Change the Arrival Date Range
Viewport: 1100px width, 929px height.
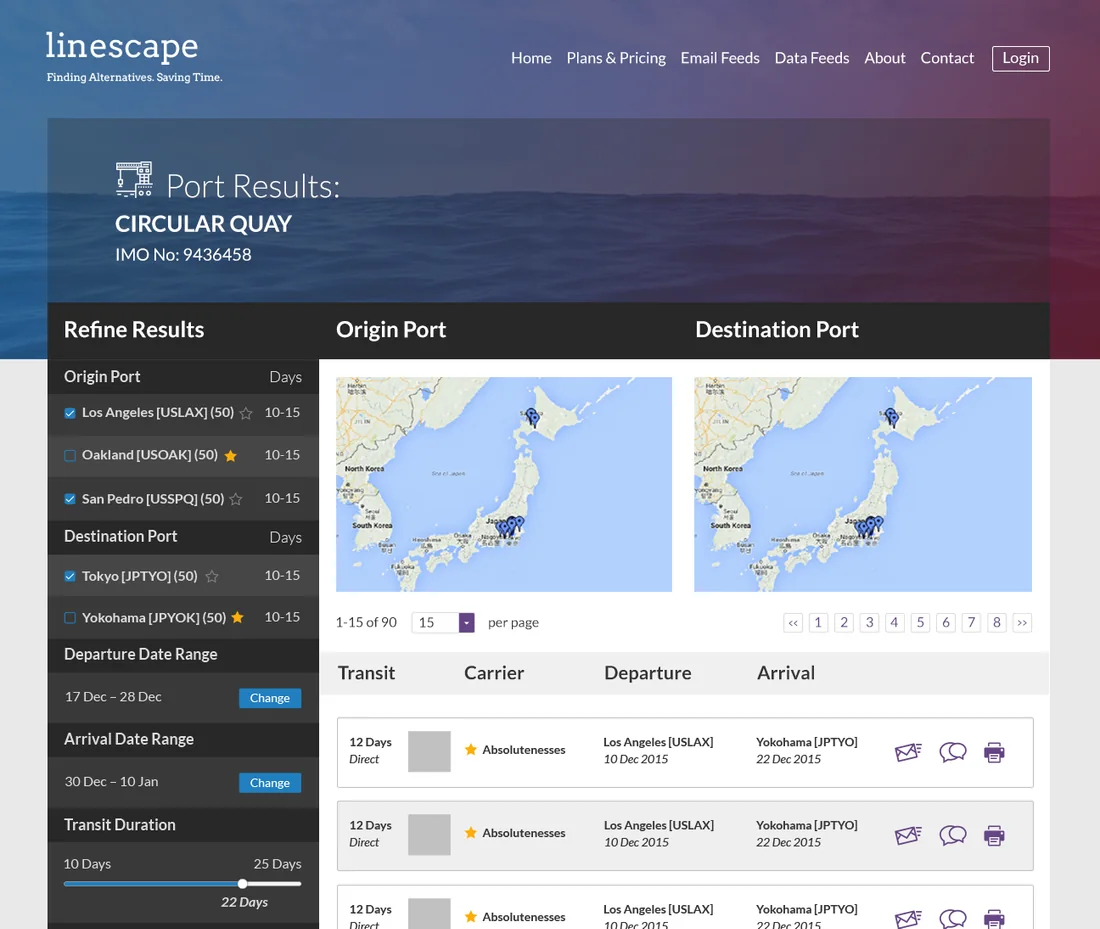270,783
